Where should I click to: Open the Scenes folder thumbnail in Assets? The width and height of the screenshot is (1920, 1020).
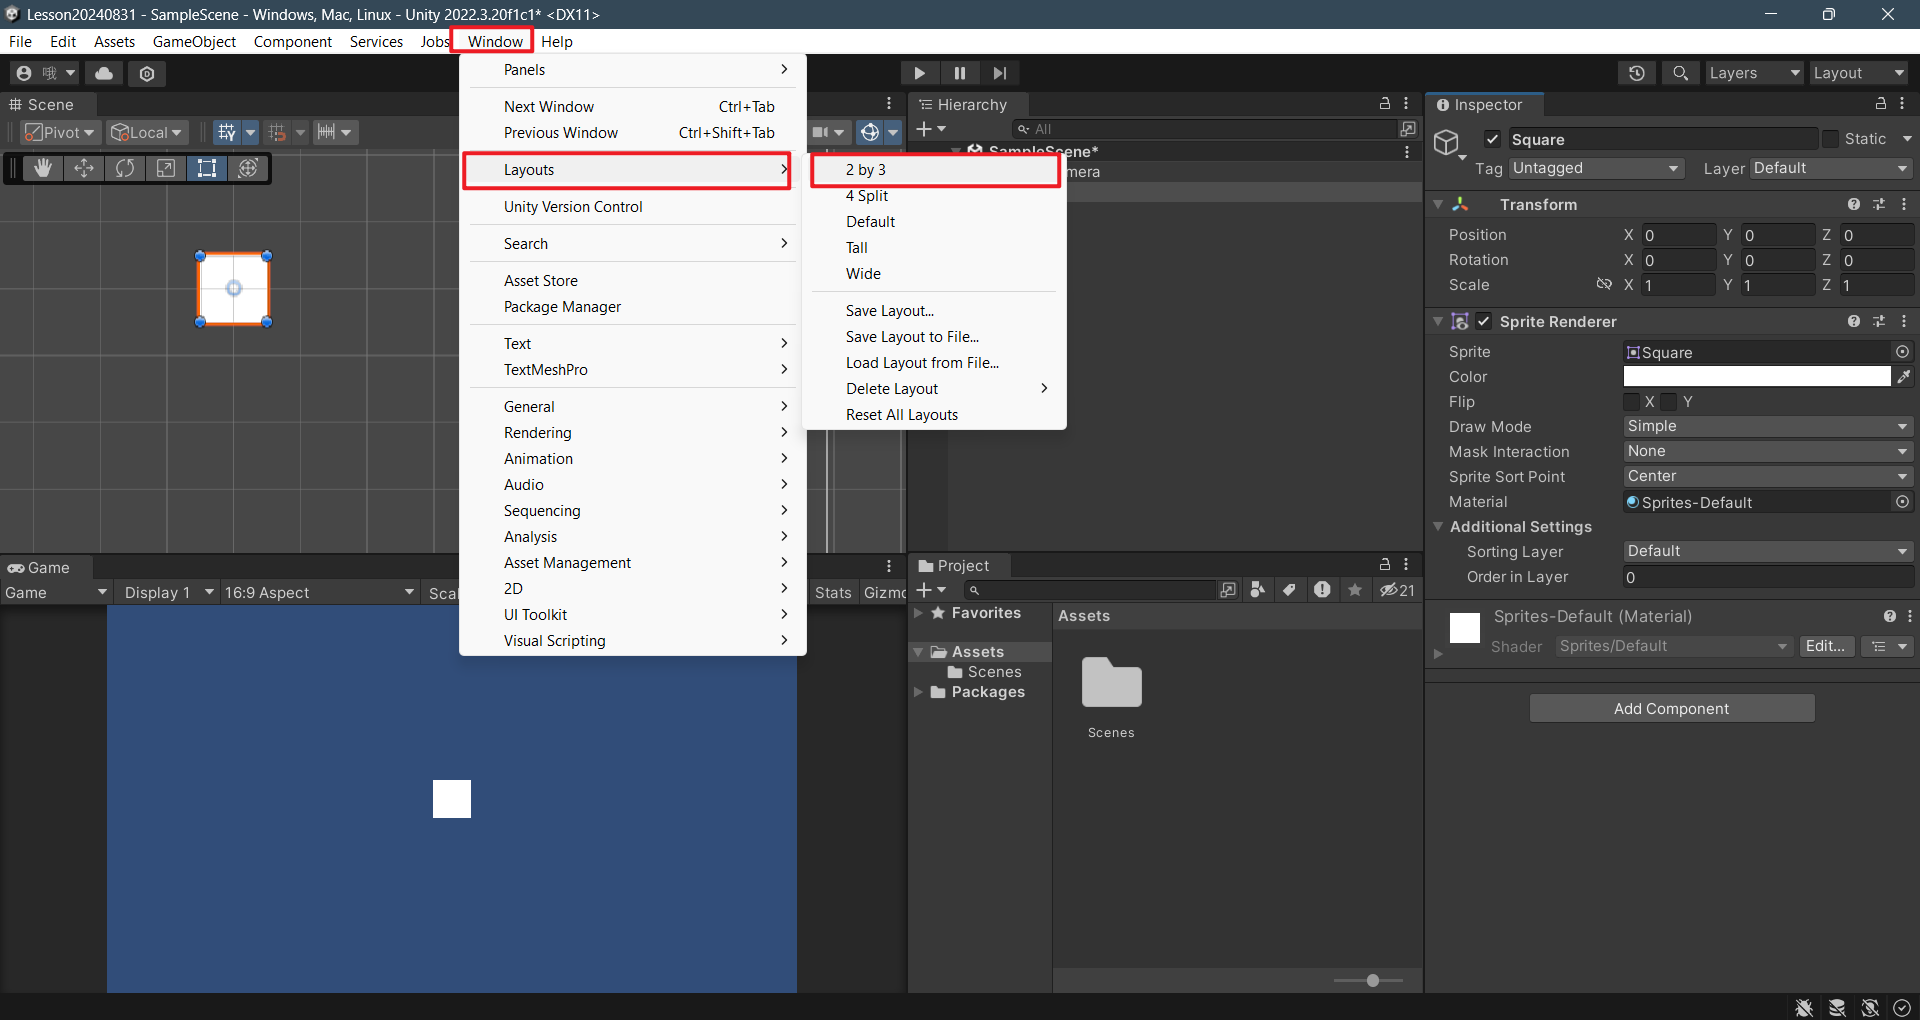coord(1111,685)
